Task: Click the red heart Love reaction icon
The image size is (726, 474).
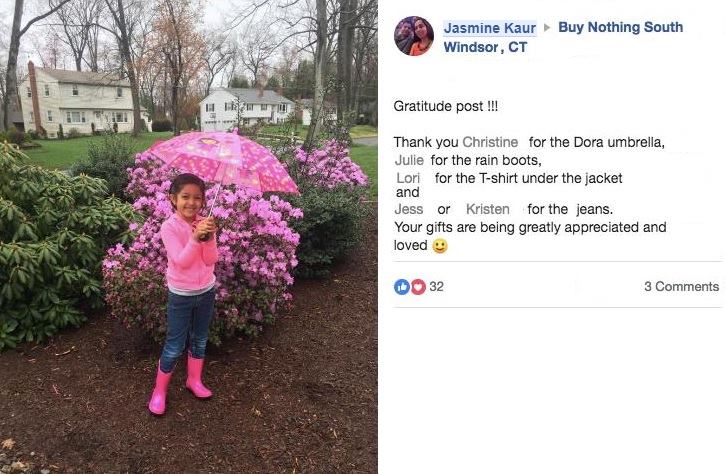Action: [418, 287]
